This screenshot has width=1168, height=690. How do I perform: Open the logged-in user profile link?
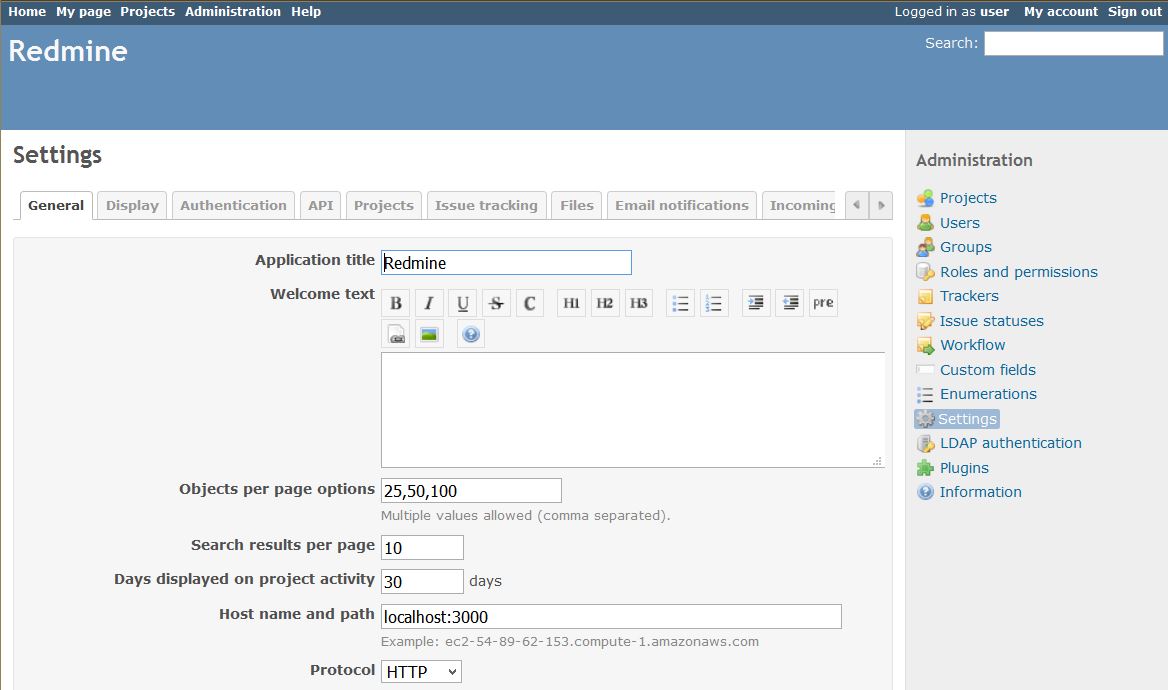click(994, 12)
